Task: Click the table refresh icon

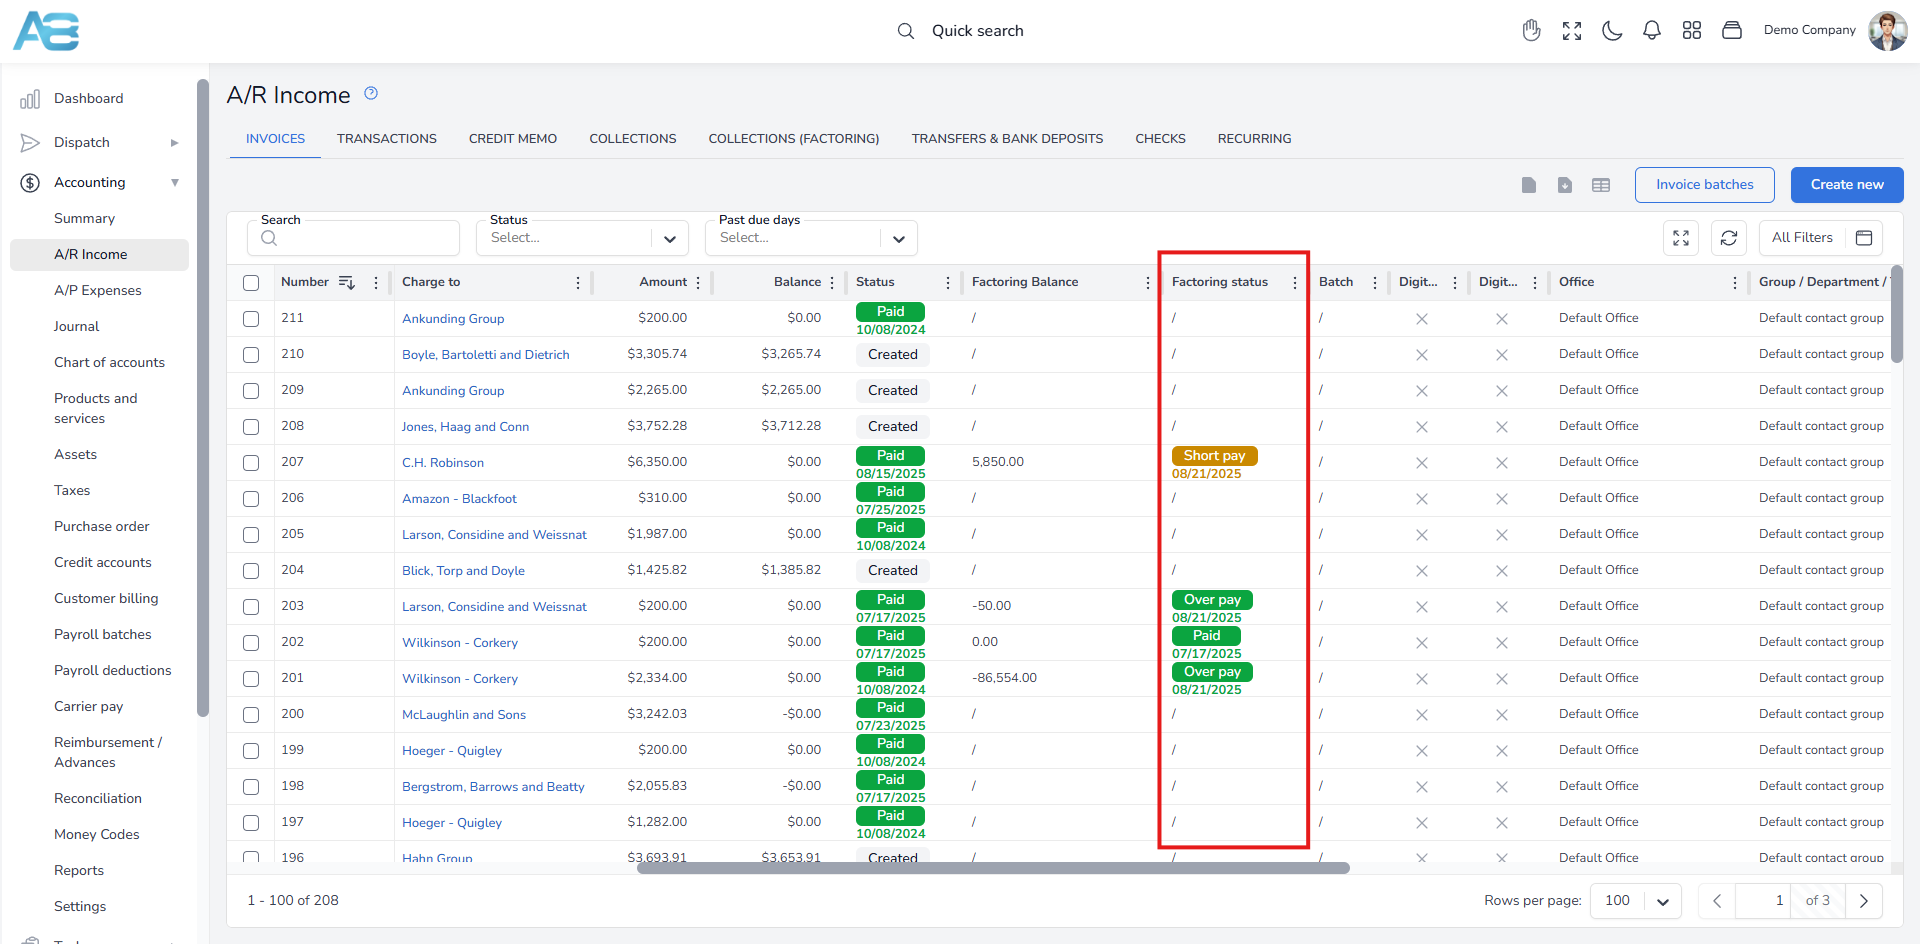Action: coord(1729,238)
